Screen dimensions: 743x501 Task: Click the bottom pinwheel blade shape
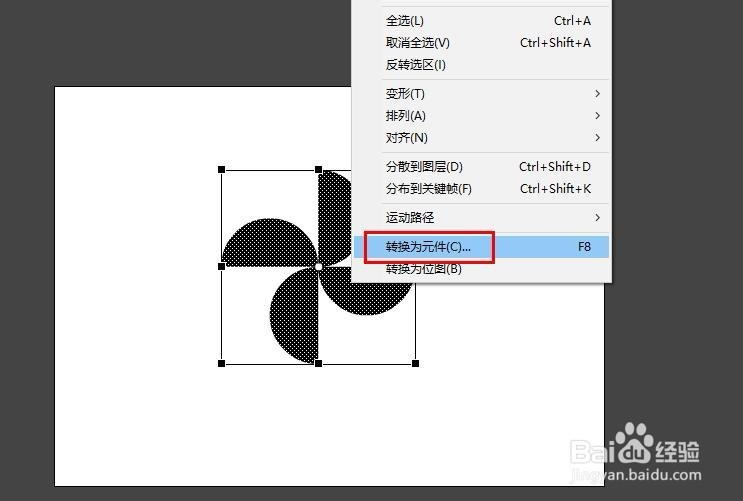pyautogui.click(x=295, y=315)
